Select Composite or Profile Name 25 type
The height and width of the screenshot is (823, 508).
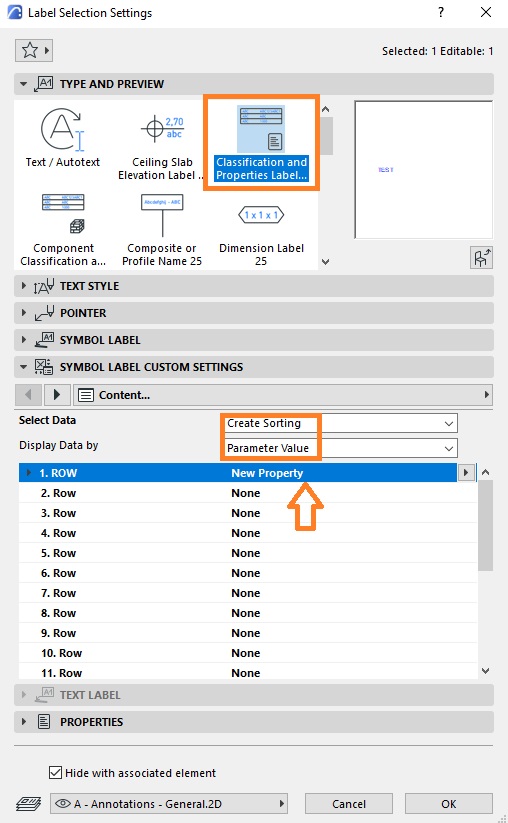tap(162, 229)
